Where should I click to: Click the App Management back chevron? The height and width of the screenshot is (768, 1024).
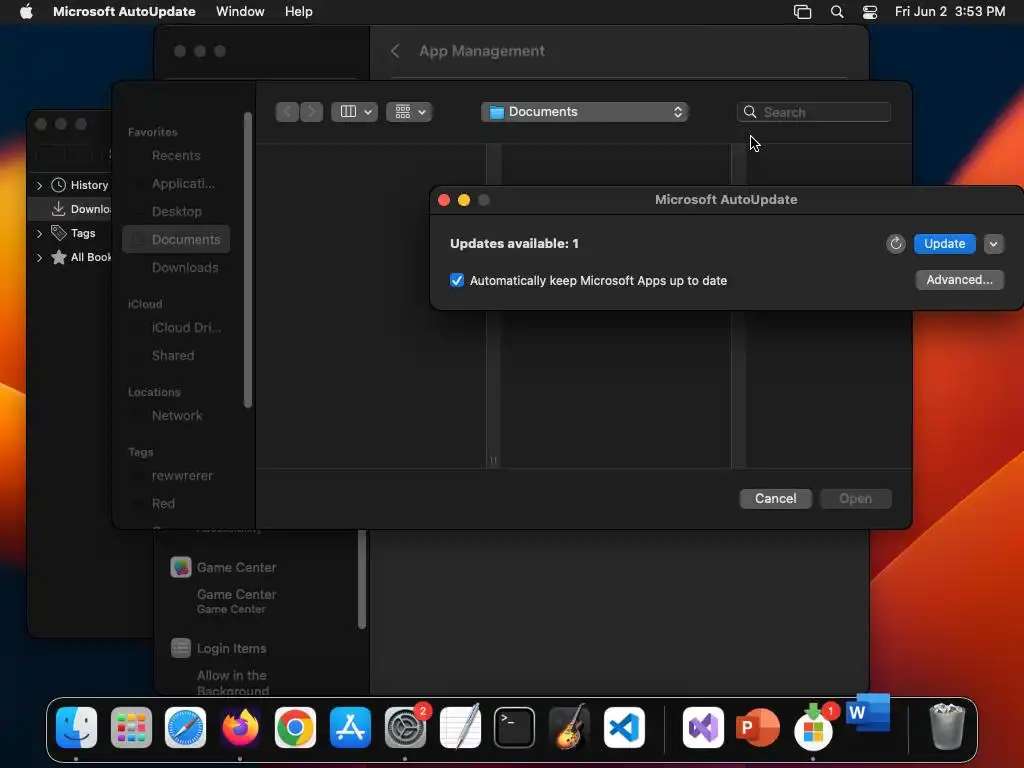(x=395, y=51)
